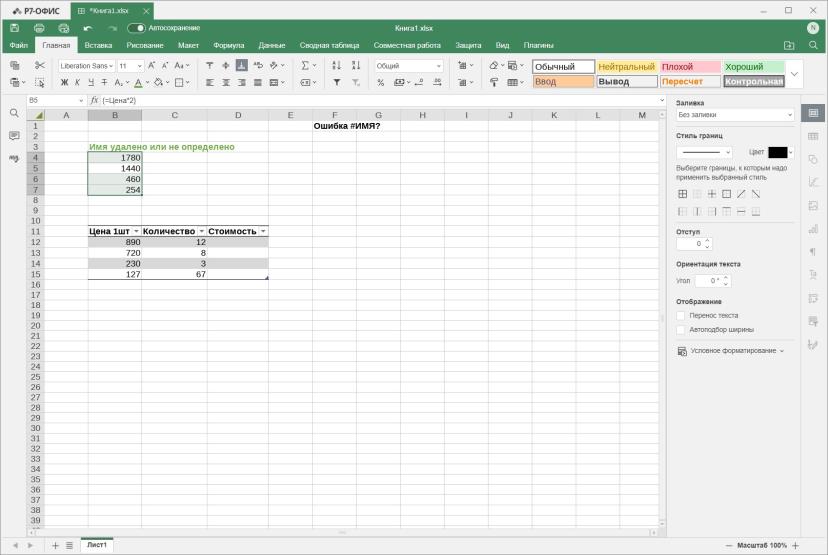Open the Liberation Sans font dropdown
This screenshot has width=828, height=555.
[x=87, y=65]
